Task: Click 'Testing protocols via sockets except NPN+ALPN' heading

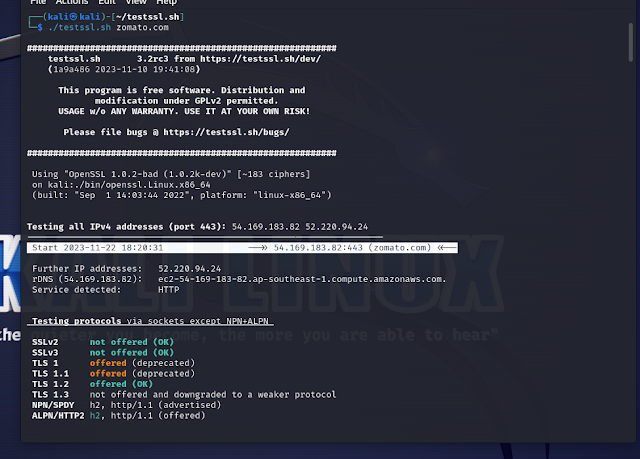Action: [150, 321]
